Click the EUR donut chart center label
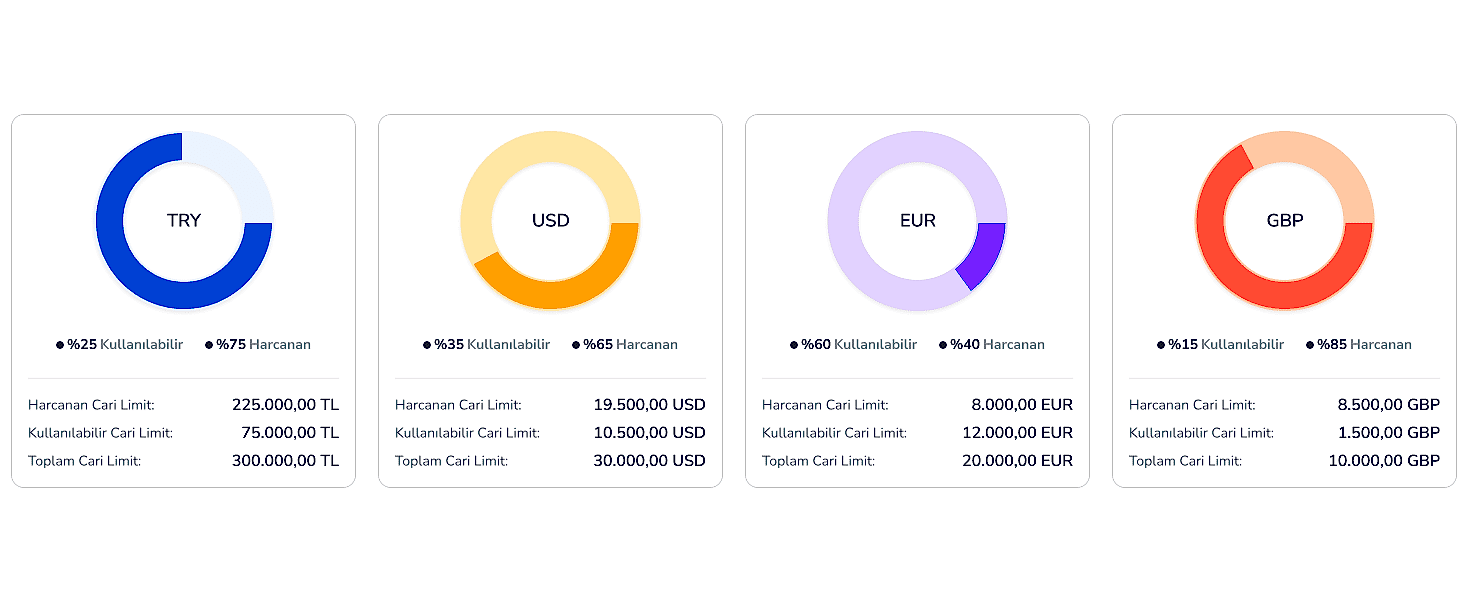 pyautogui.click(x=917, y=221)
